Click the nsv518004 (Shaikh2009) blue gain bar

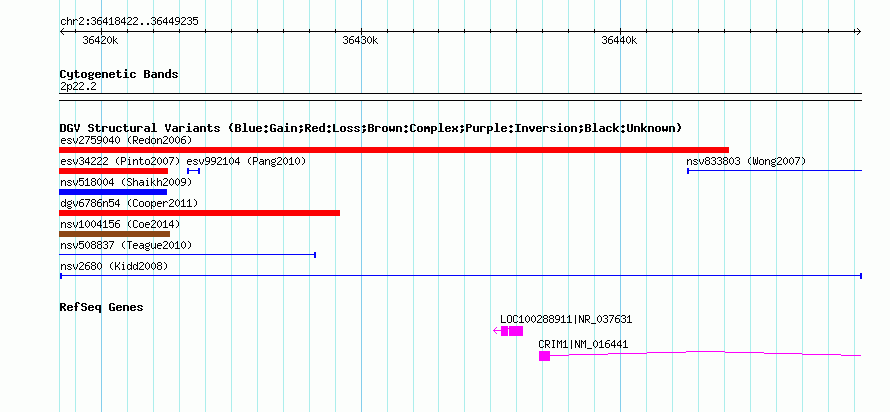[x=113, y=192]
